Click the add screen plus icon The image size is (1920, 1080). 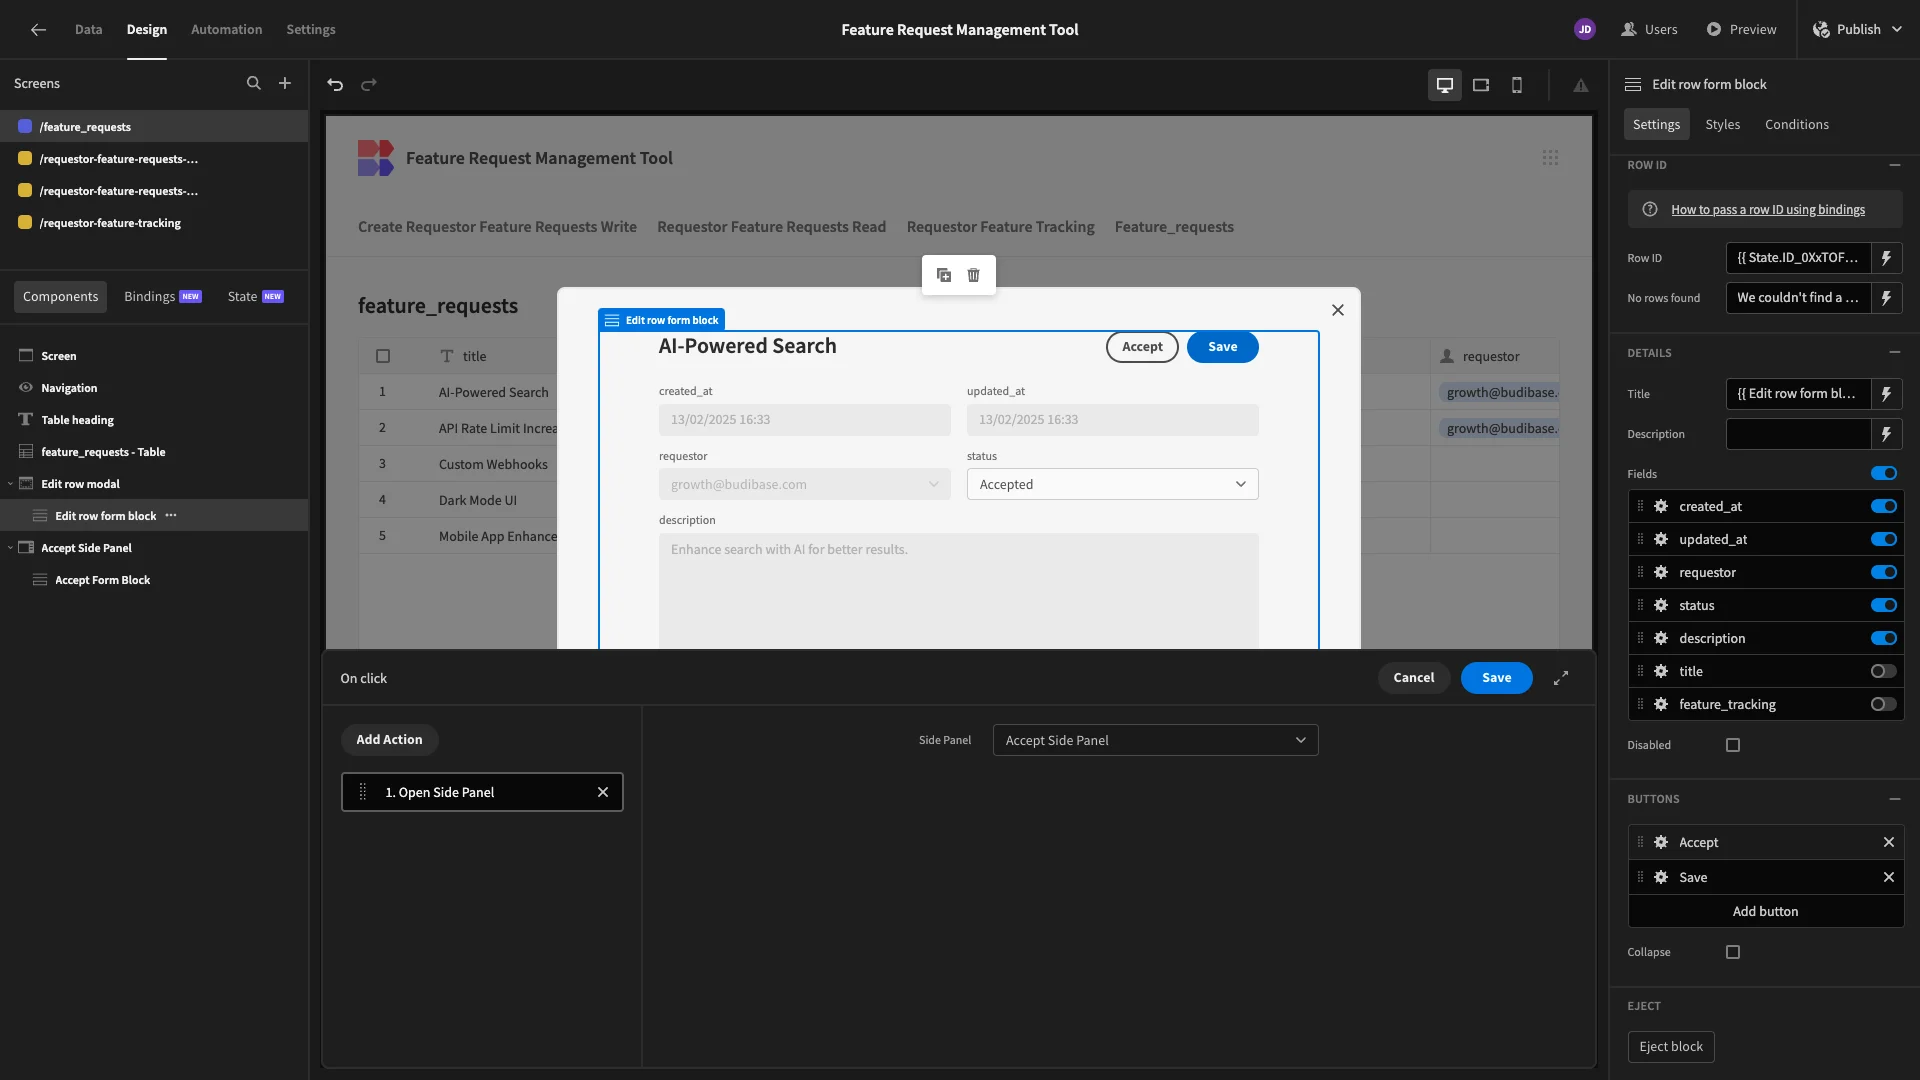click(285, 83)
